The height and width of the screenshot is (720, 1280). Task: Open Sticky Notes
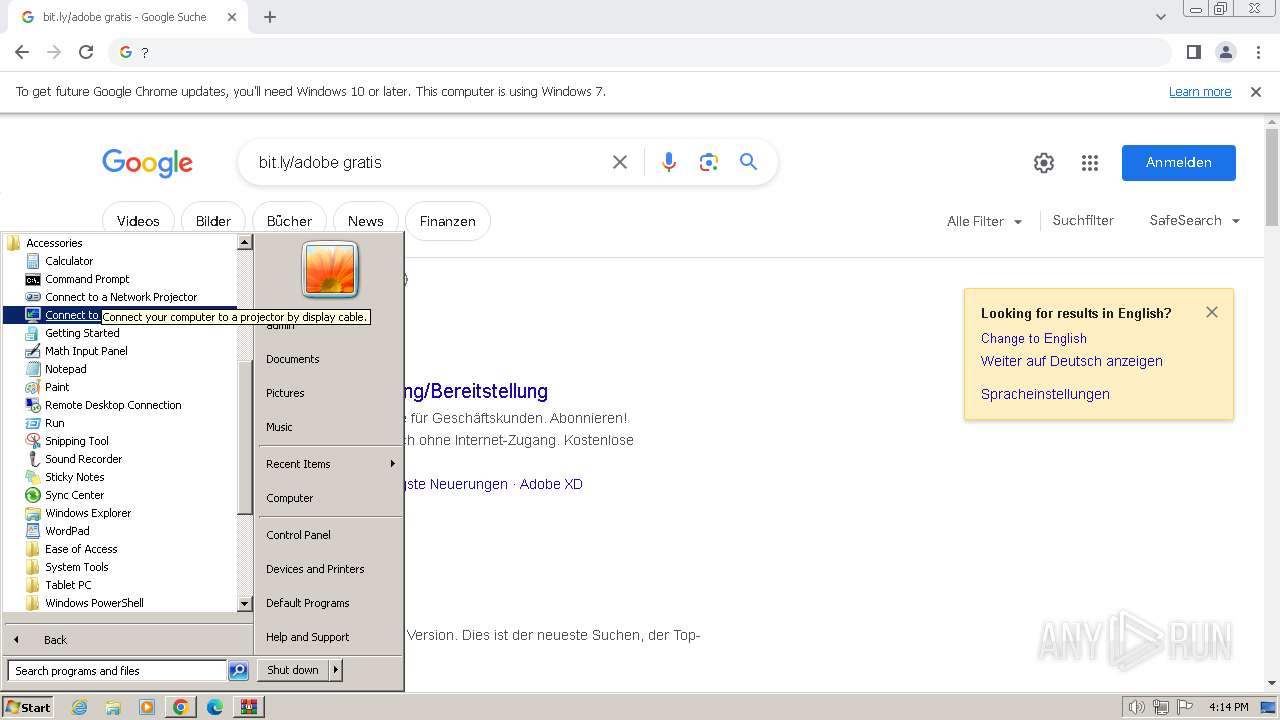74,477
